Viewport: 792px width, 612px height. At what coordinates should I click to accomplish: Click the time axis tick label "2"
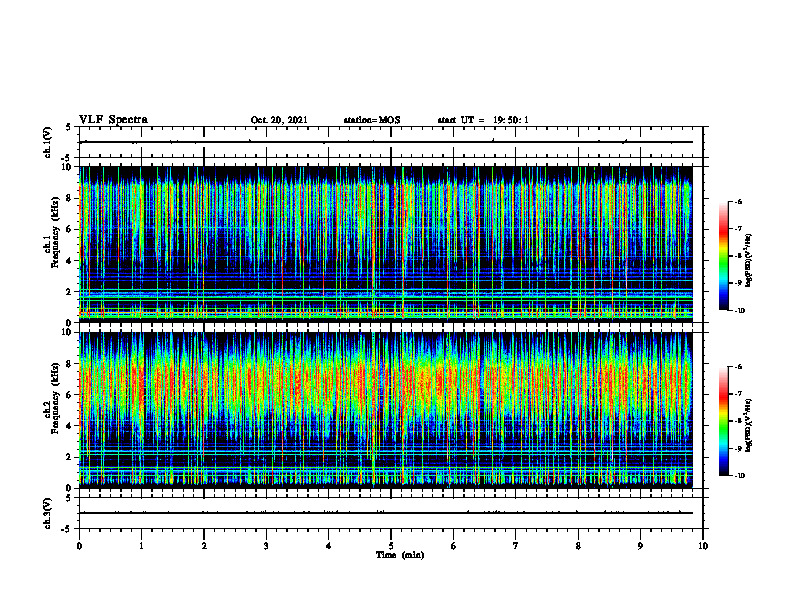[204, 546]
